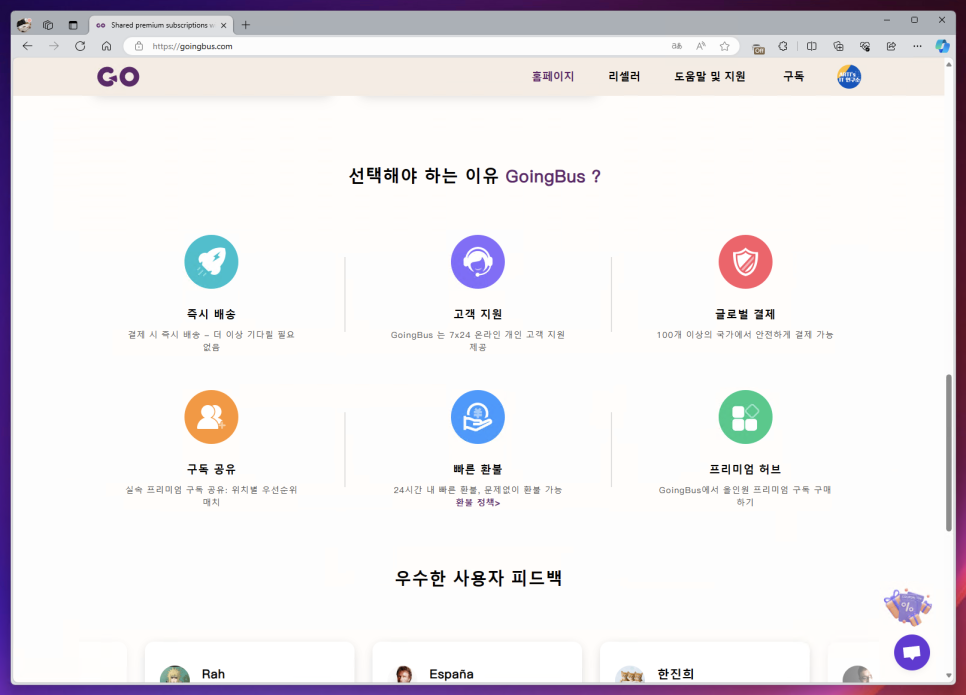966x695 pixels.
Task: Go to browser home page icon
Action: (x=107, y=46)
